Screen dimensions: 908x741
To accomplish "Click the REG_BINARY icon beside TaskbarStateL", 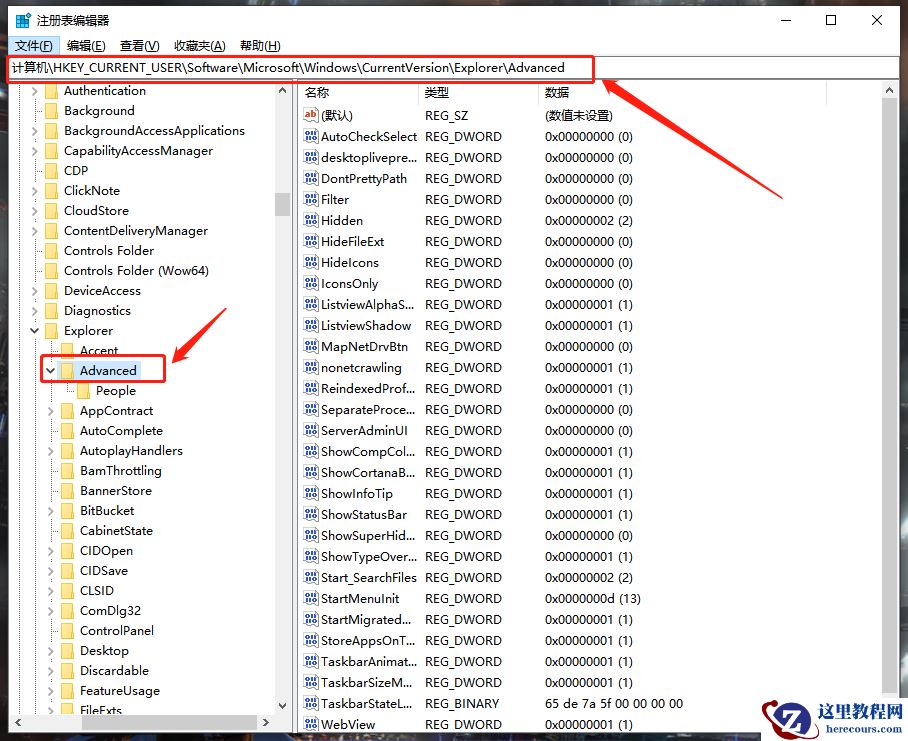I will [311, 703].
